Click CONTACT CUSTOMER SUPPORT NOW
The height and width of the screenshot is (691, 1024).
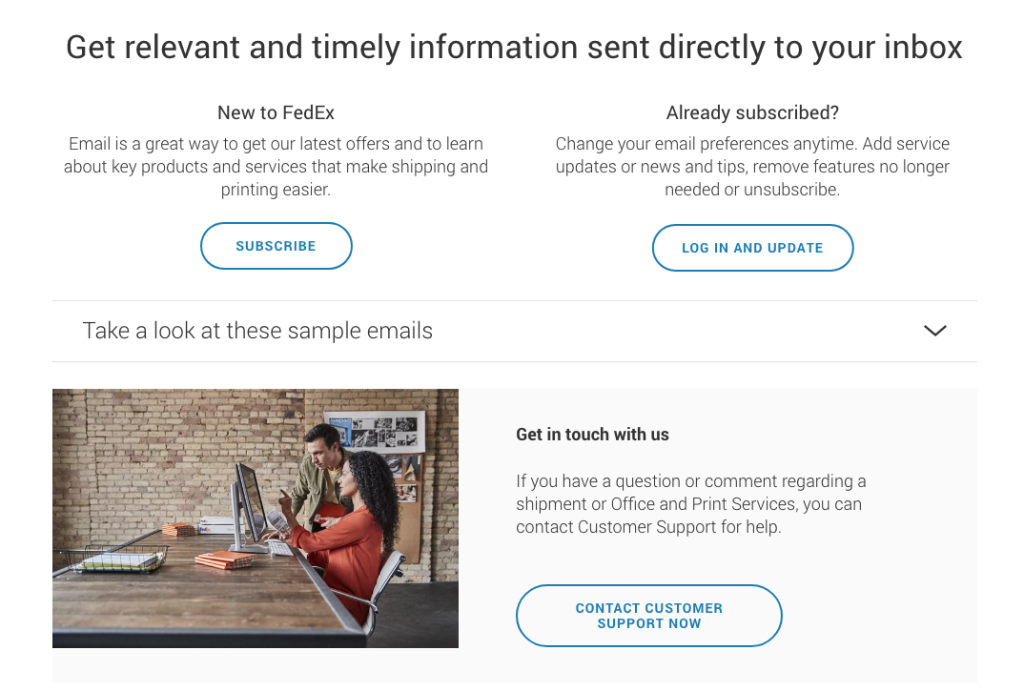(648, 615)
